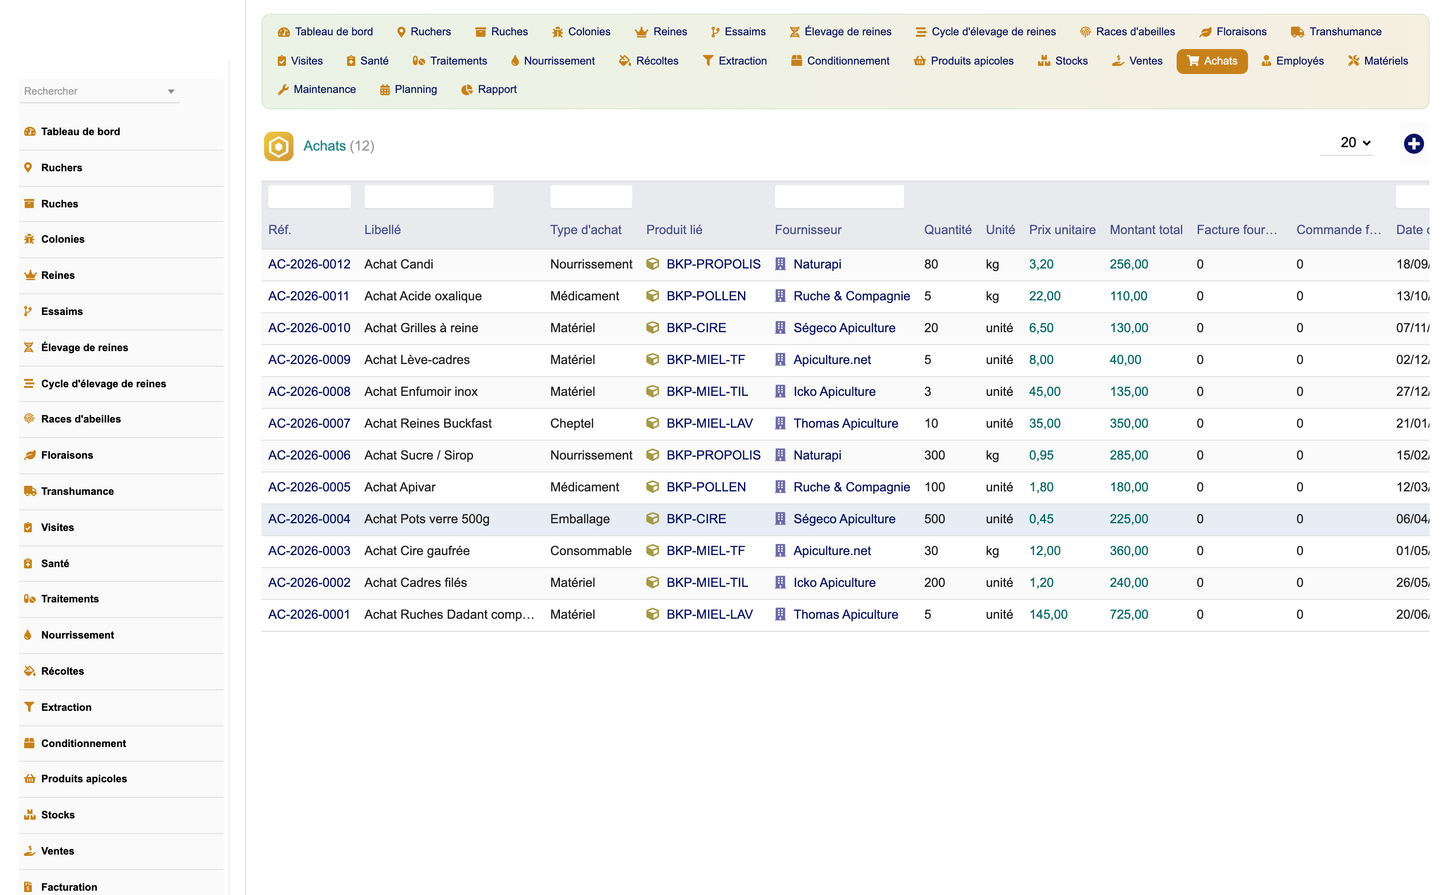Screen dimensions: 1445x895
Task: Open purchase reference AC-2026-0001
Action: pos(309,615)
